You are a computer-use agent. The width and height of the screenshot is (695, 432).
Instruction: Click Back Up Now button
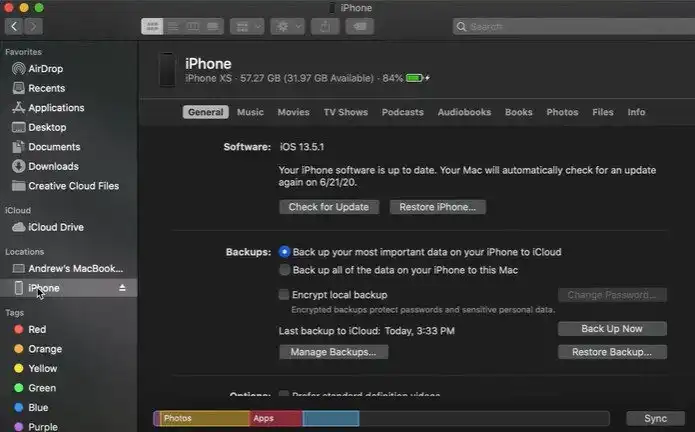[x=612, y=329]
